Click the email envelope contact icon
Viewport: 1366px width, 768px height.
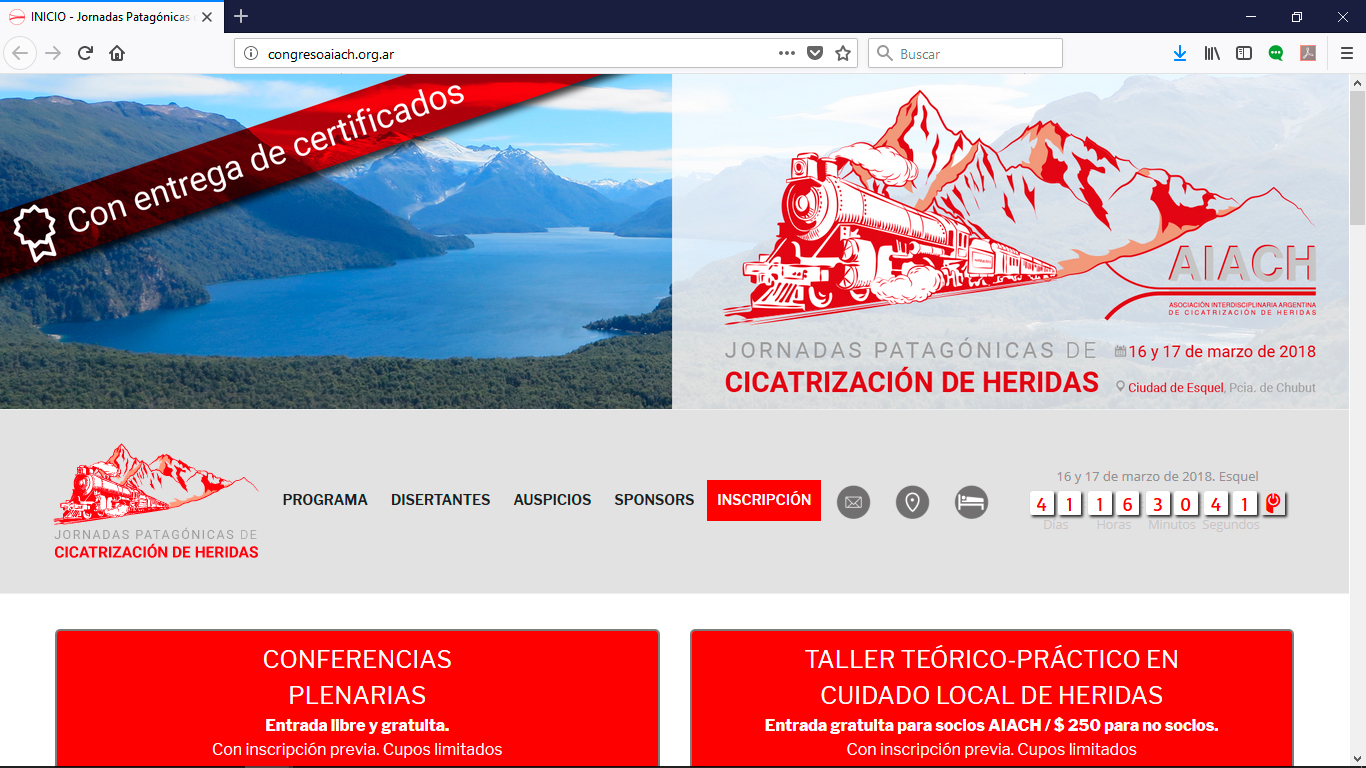tap(853, 501)
